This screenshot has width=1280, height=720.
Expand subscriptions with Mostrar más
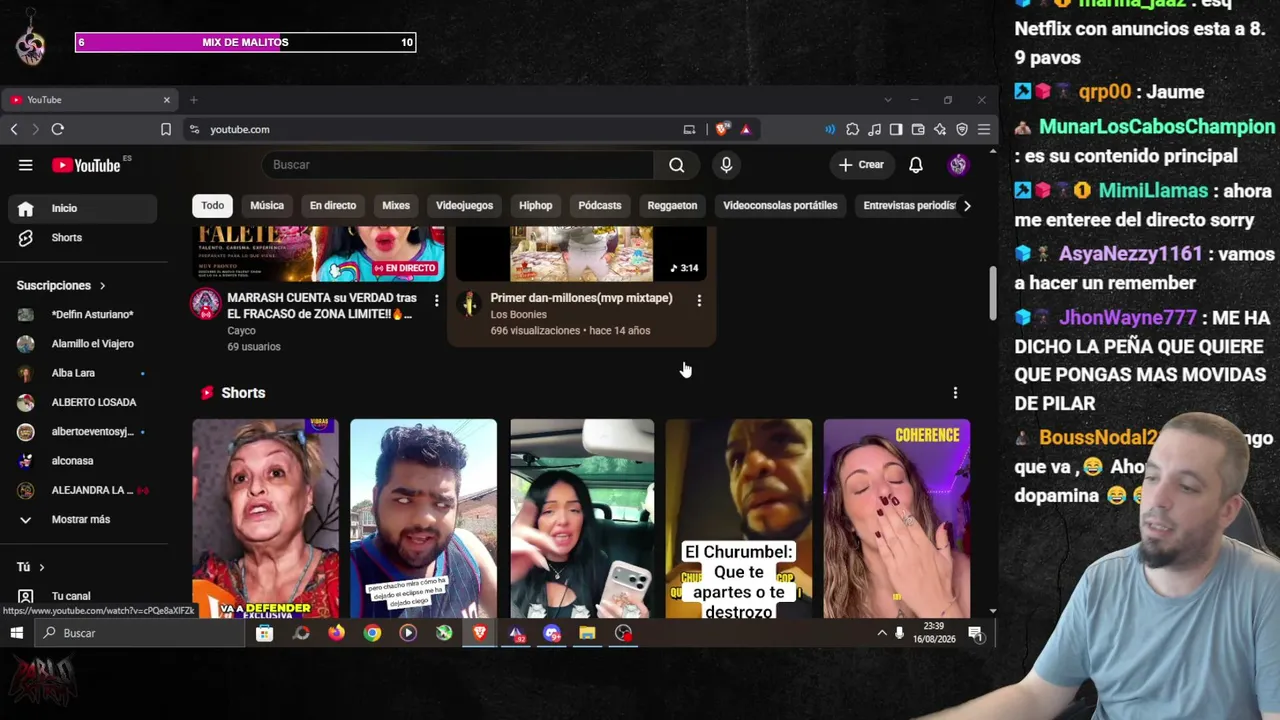pyautogui.click(x=82, y=520)
